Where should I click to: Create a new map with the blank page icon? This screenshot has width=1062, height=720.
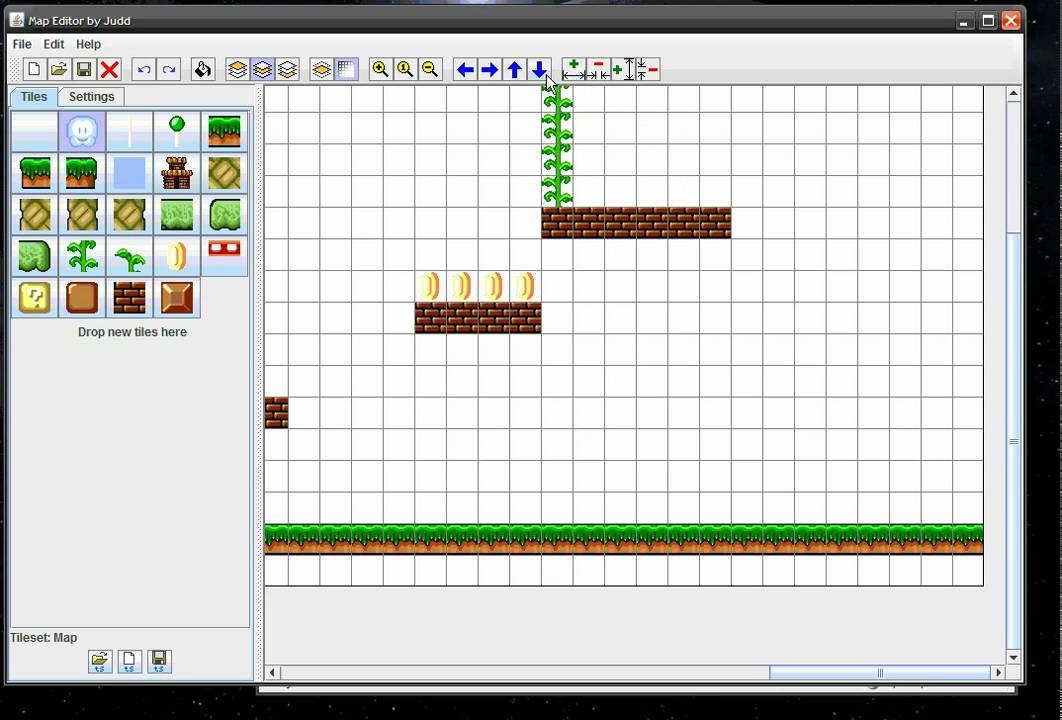[x=34, y=69]
